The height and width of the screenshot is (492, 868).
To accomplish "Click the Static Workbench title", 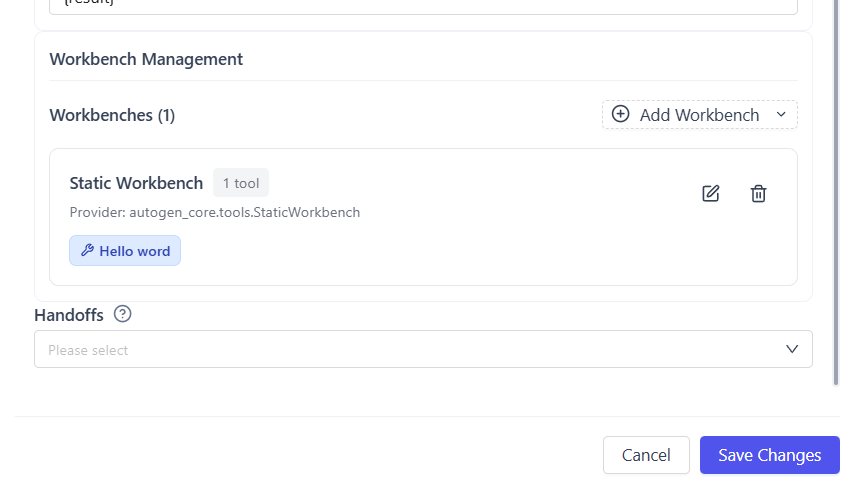I will click(x=136, y=183).
